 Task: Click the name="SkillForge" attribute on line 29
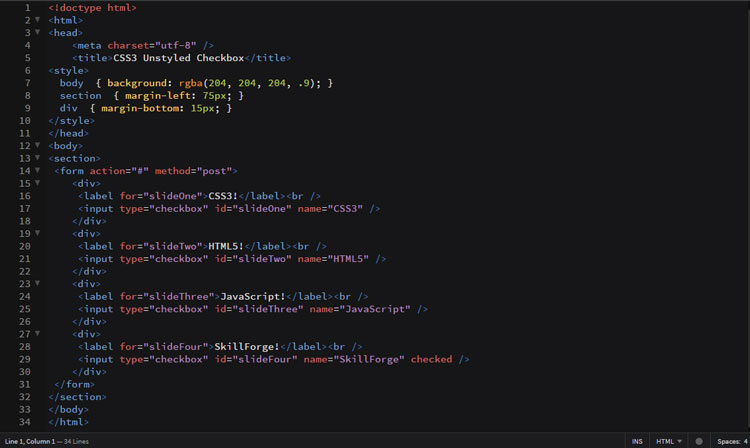(354, 359)
